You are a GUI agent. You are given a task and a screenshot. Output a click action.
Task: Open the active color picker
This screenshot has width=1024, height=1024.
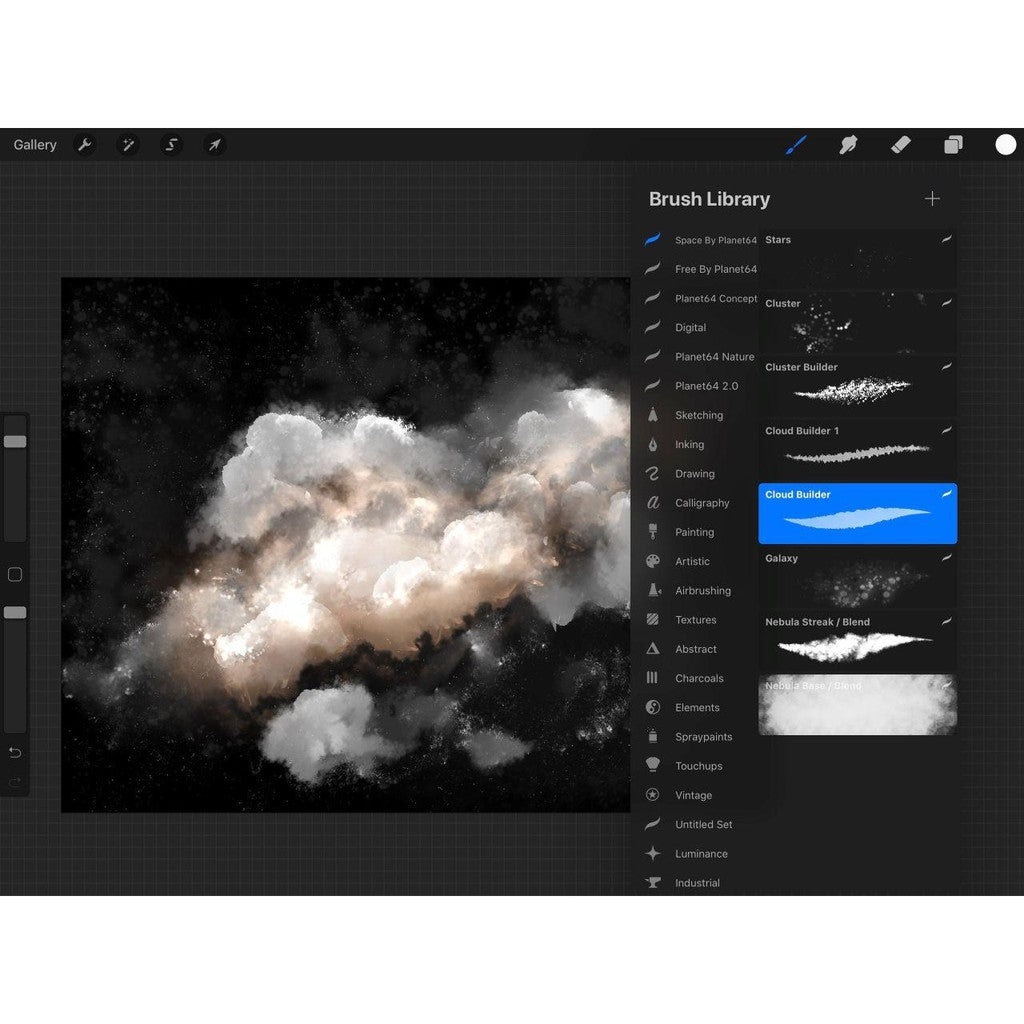[x=1003, y=145]
